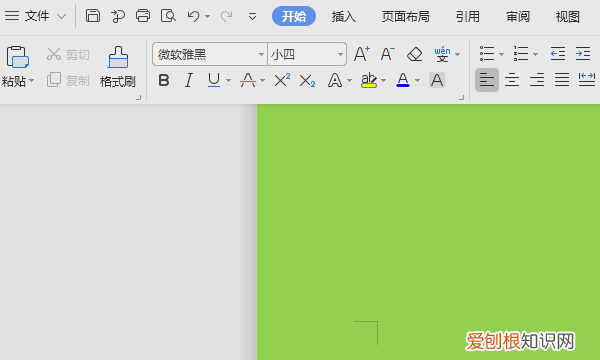Expand the numbered list style dropdown
Image resolution: width=600 pixels, height=360 pixels.
click(535, 54)
